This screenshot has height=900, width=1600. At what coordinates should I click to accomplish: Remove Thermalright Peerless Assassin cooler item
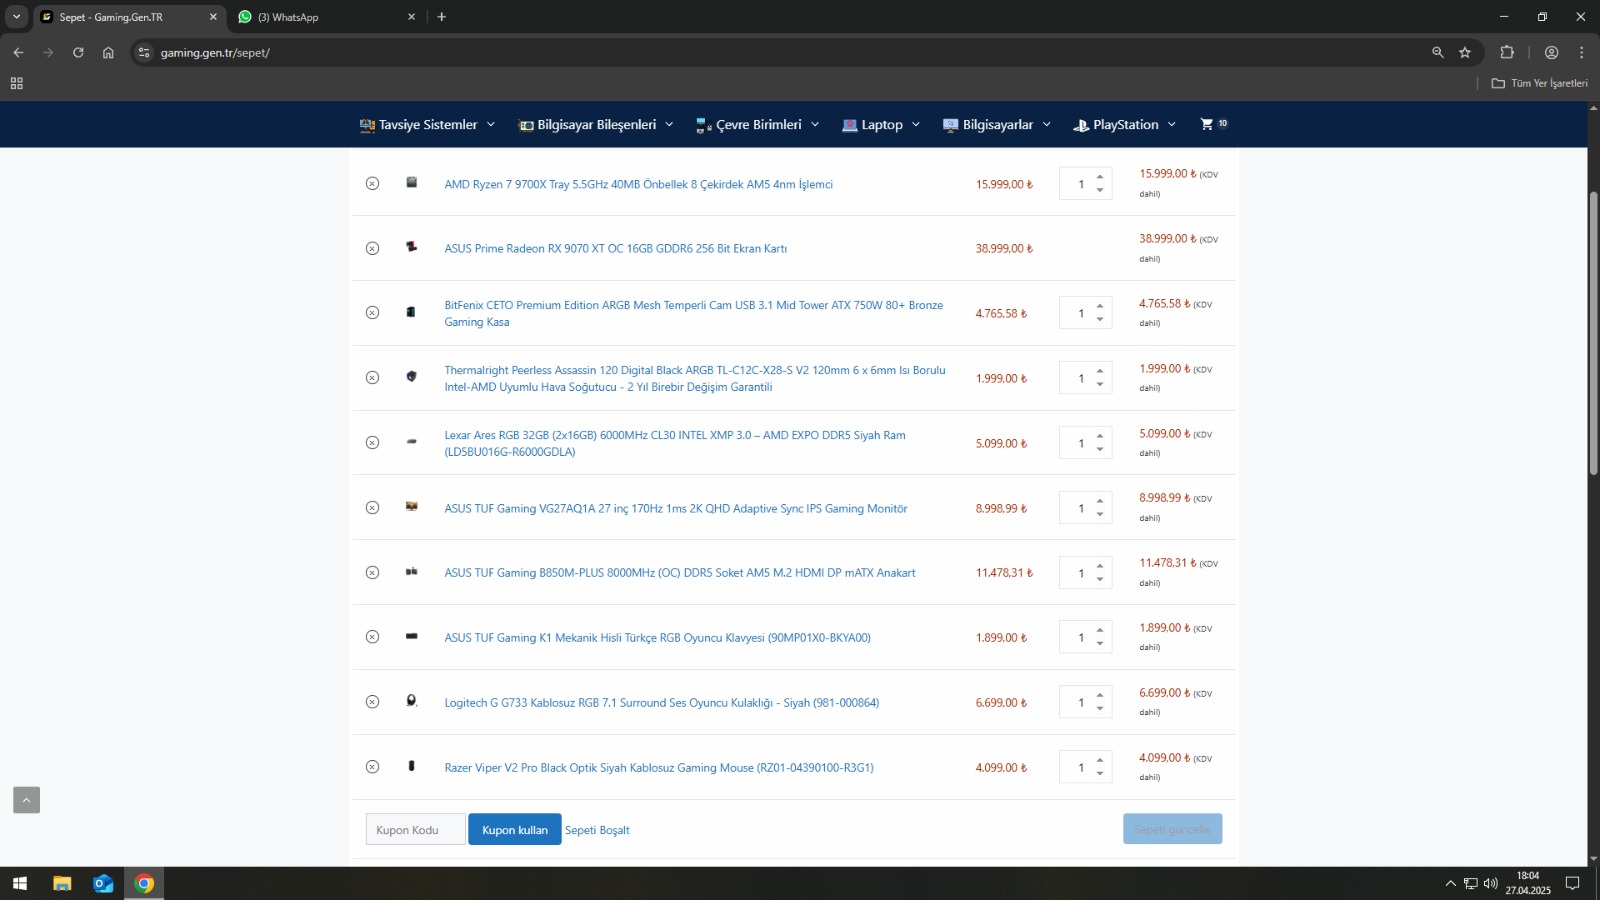pos(372,378)
